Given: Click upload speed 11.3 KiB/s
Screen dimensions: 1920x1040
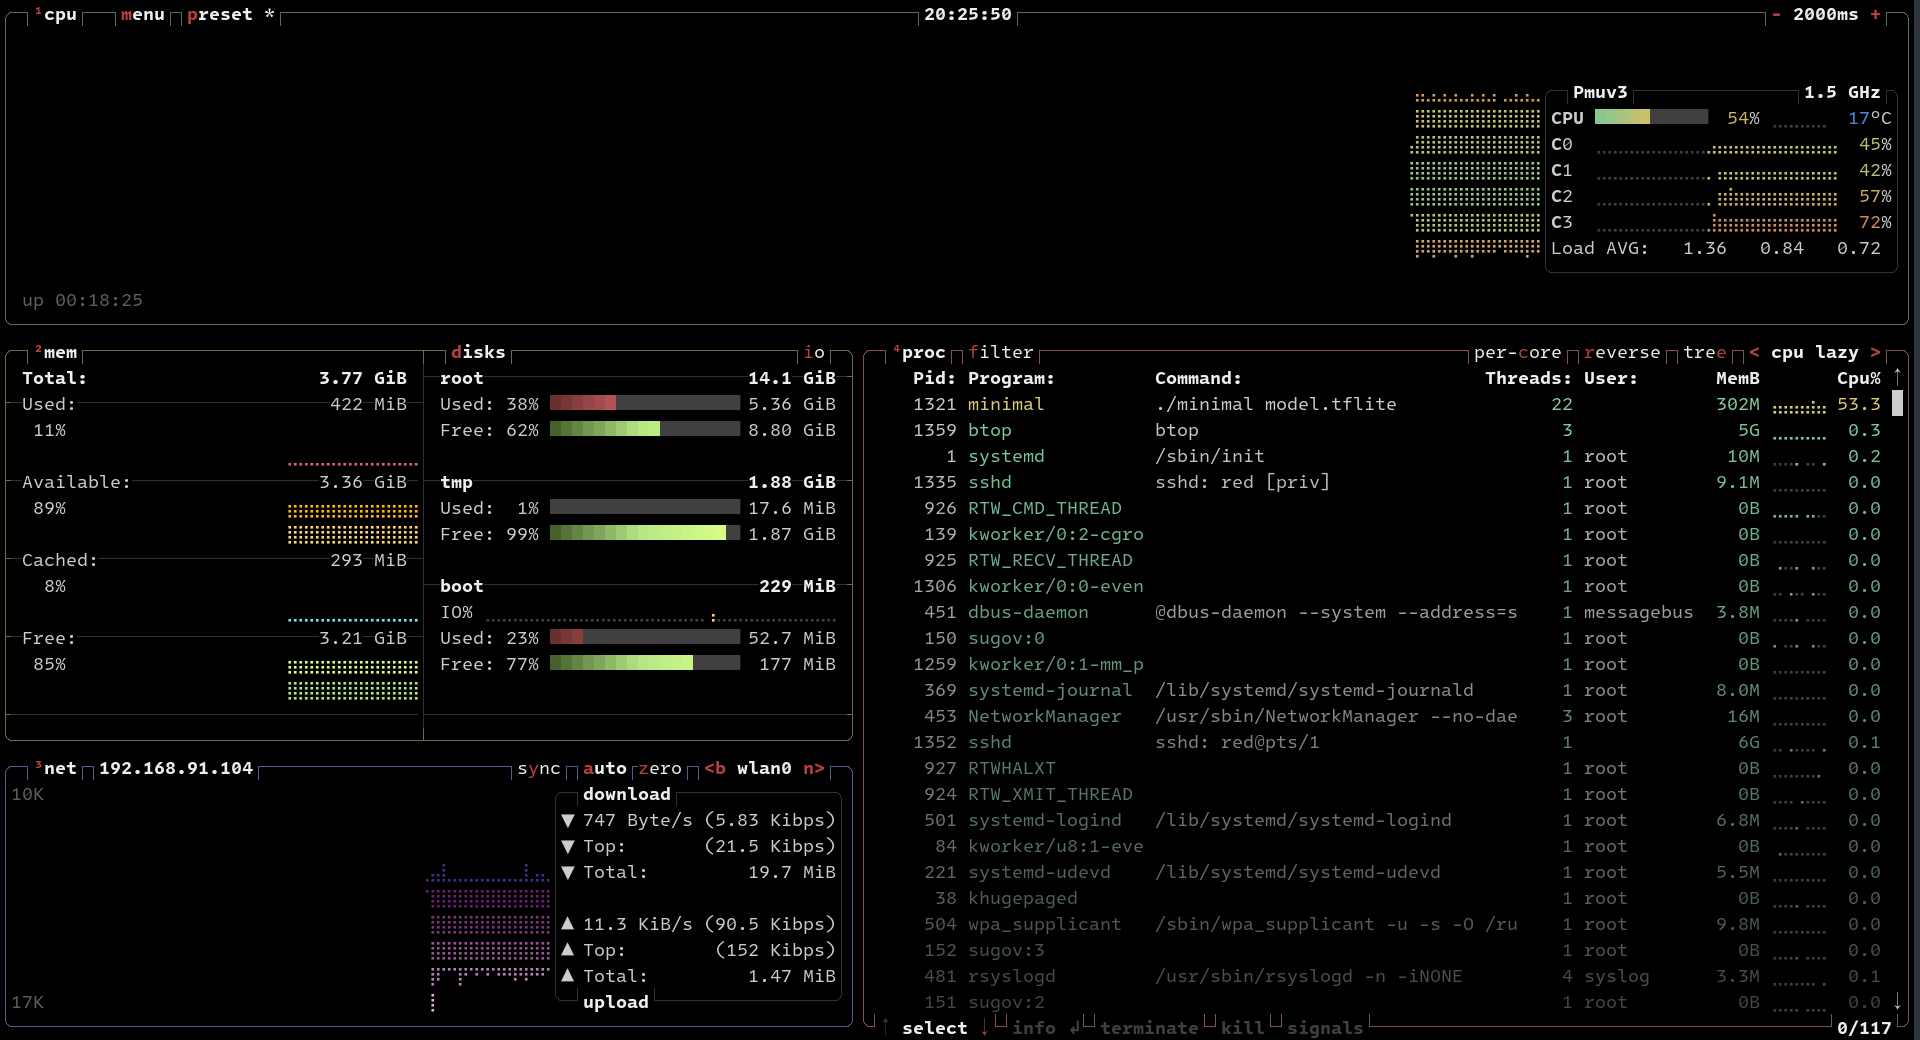Looking at the screenshot, I should [637, 925].
